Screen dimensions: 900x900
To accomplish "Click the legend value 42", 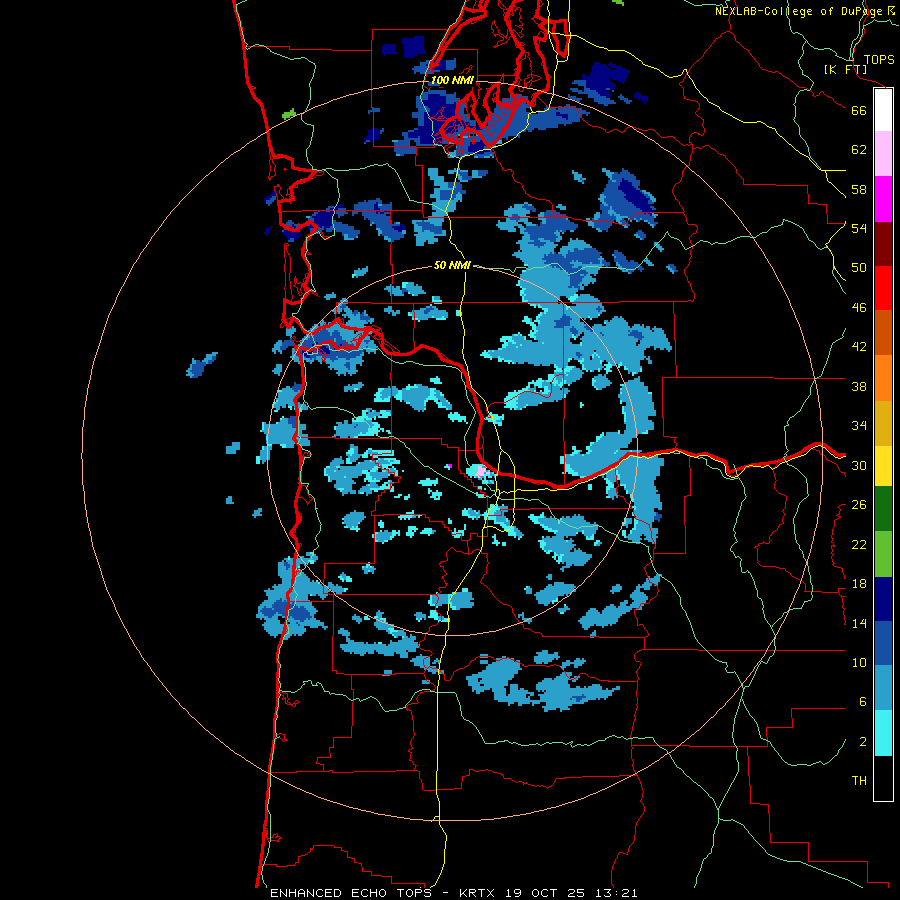I will pos(859,347).
